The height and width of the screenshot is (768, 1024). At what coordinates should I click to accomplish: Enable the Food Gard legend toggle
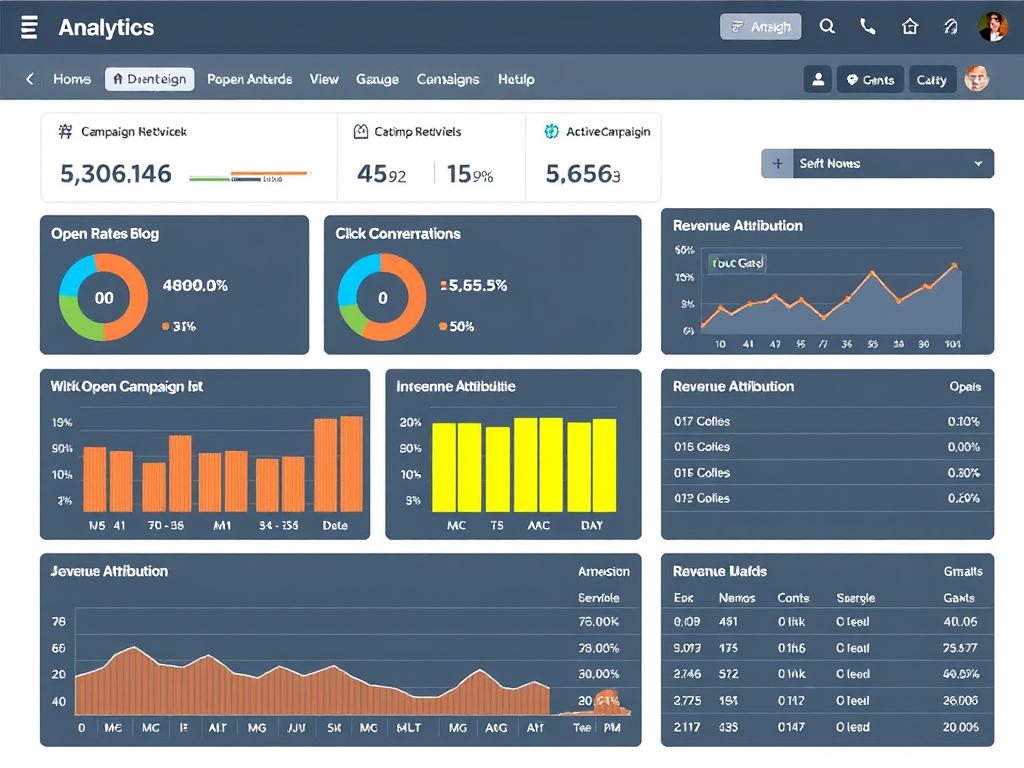pyautogui.click(x=737, y=262)
